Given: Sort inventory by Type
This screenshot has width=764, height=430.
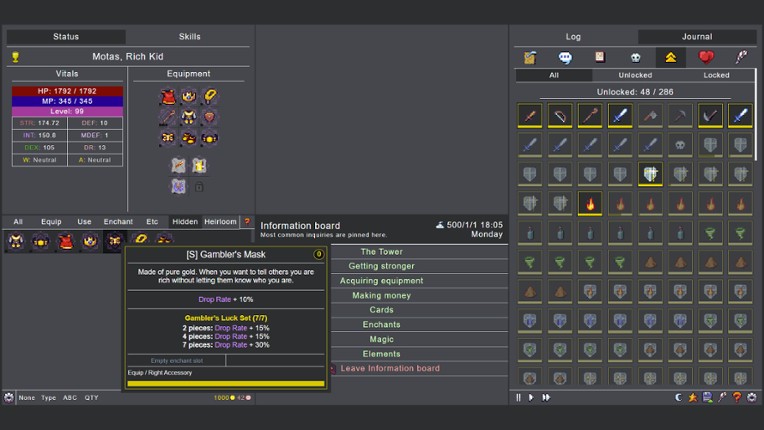Looking at the screenshot, I should tap(48, 398).
